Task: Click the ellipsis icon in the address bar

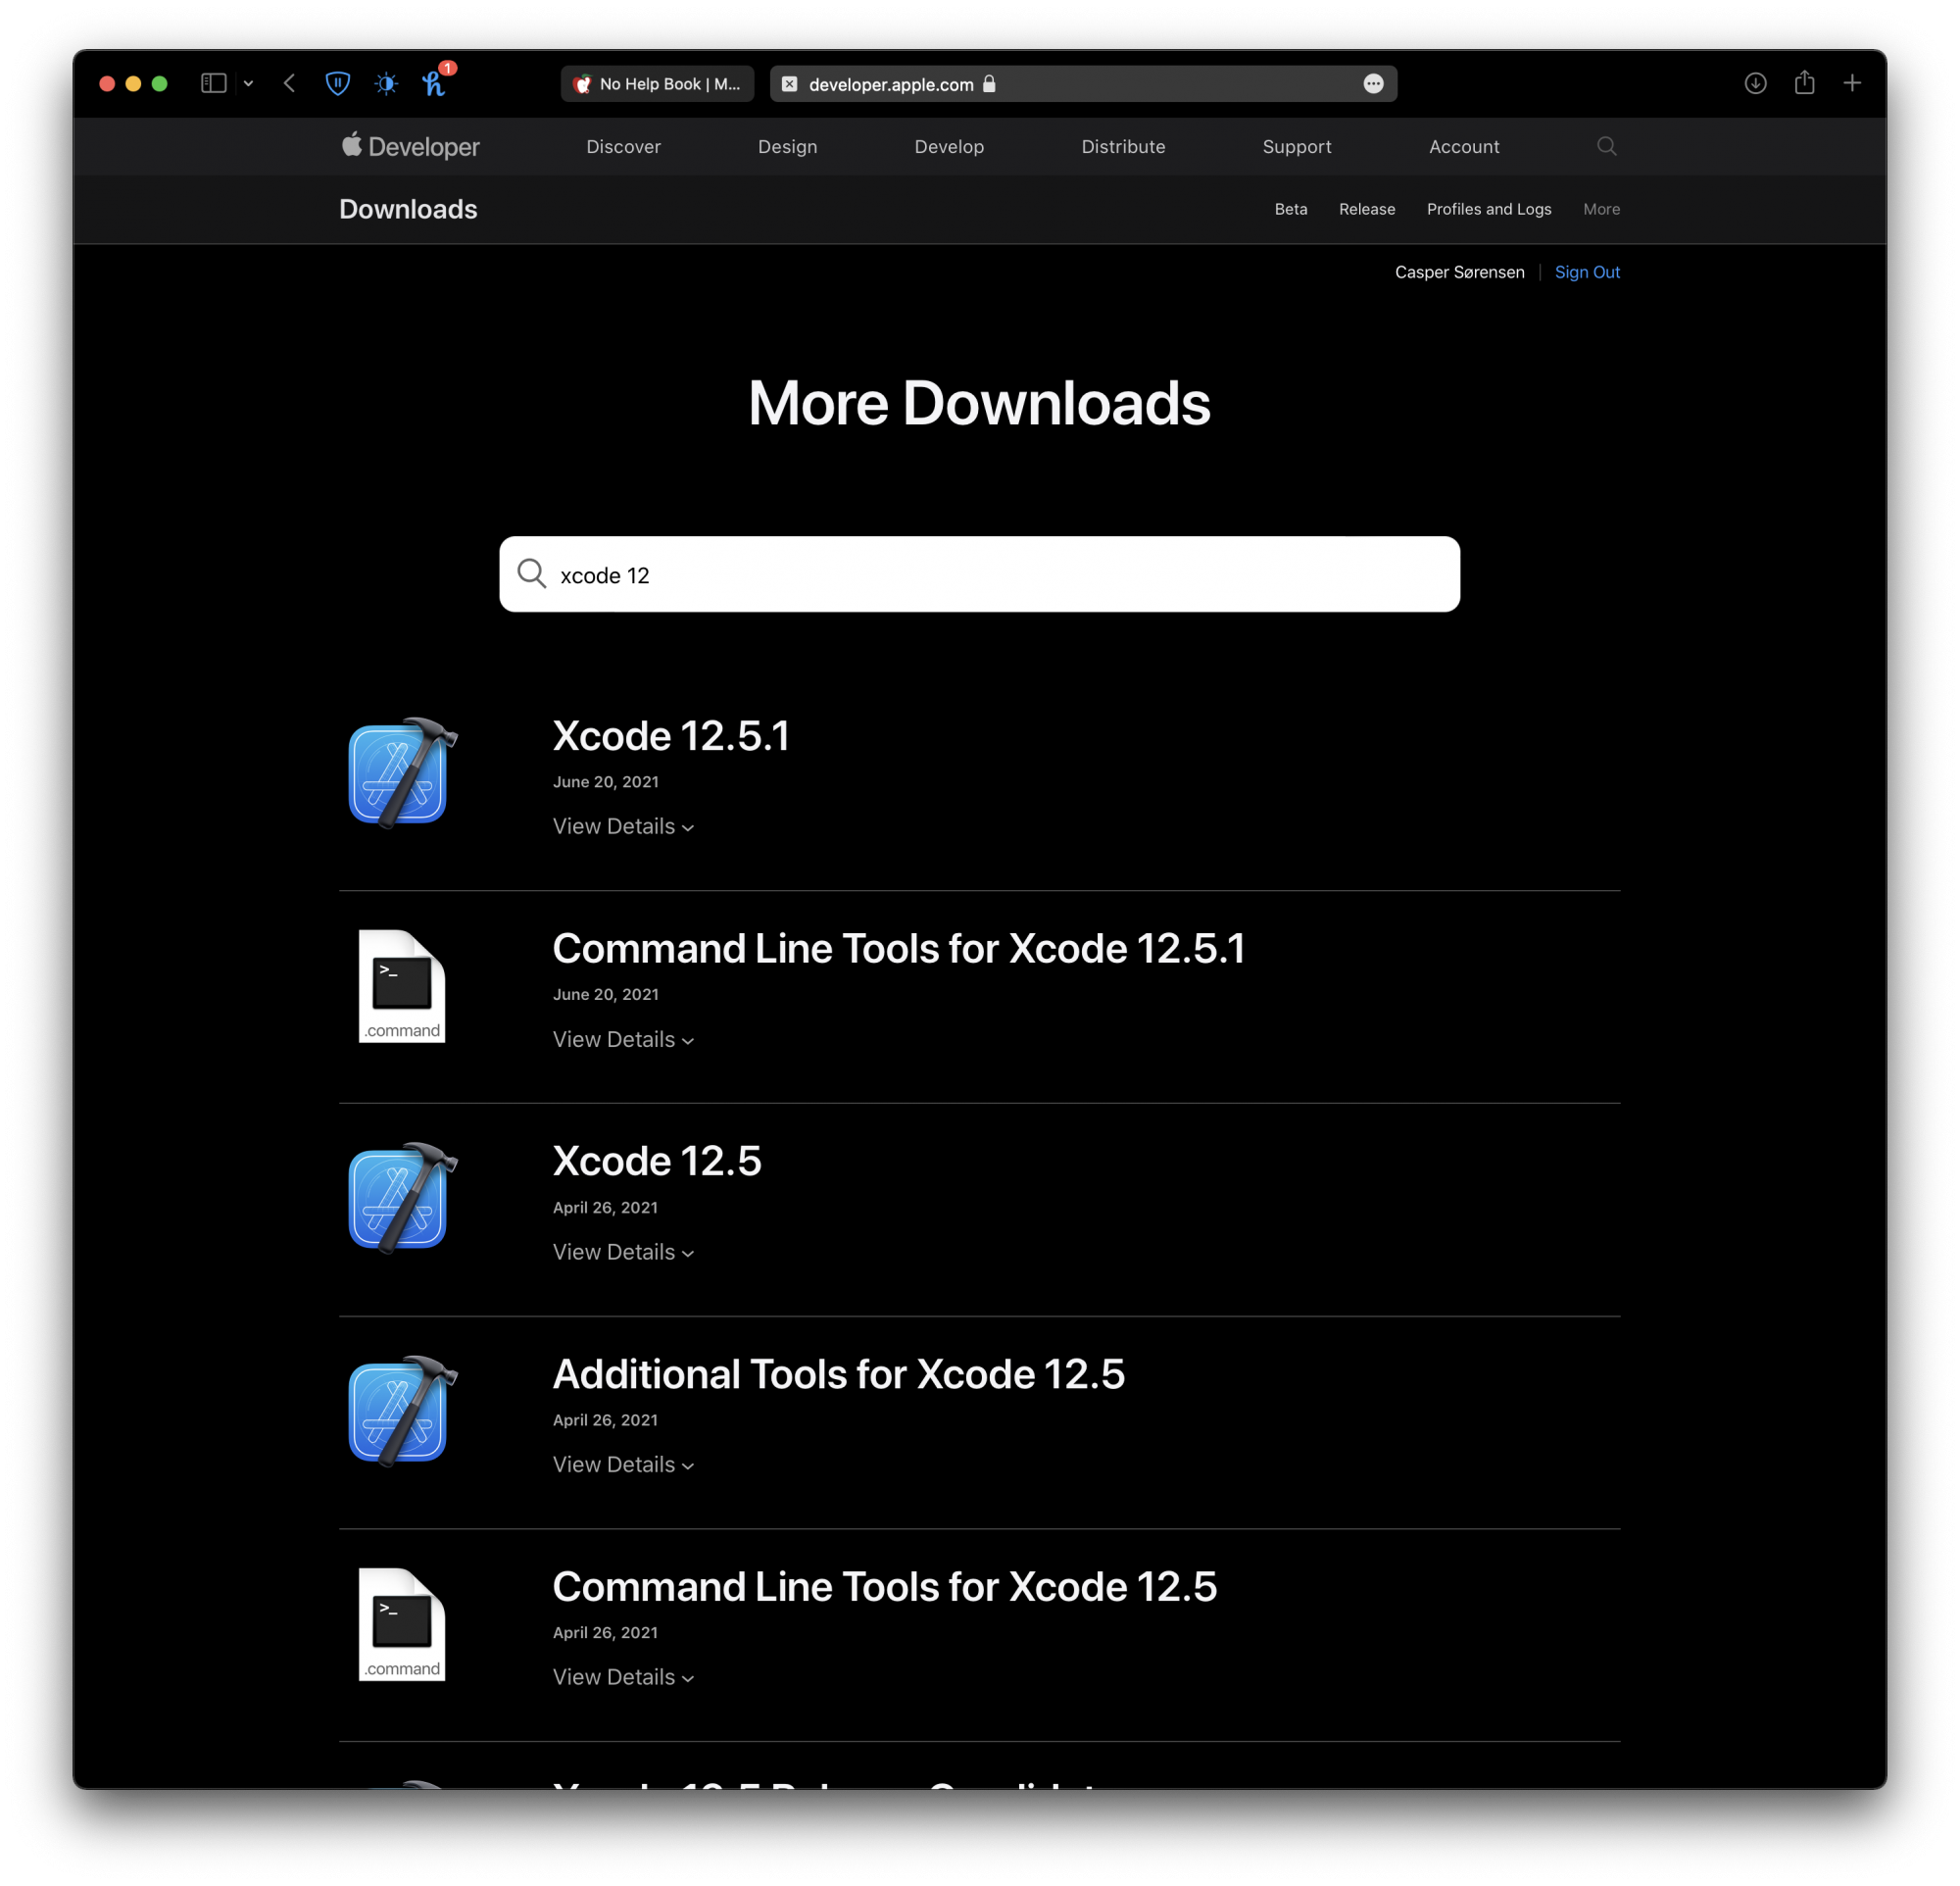Action: point(1374,84)
